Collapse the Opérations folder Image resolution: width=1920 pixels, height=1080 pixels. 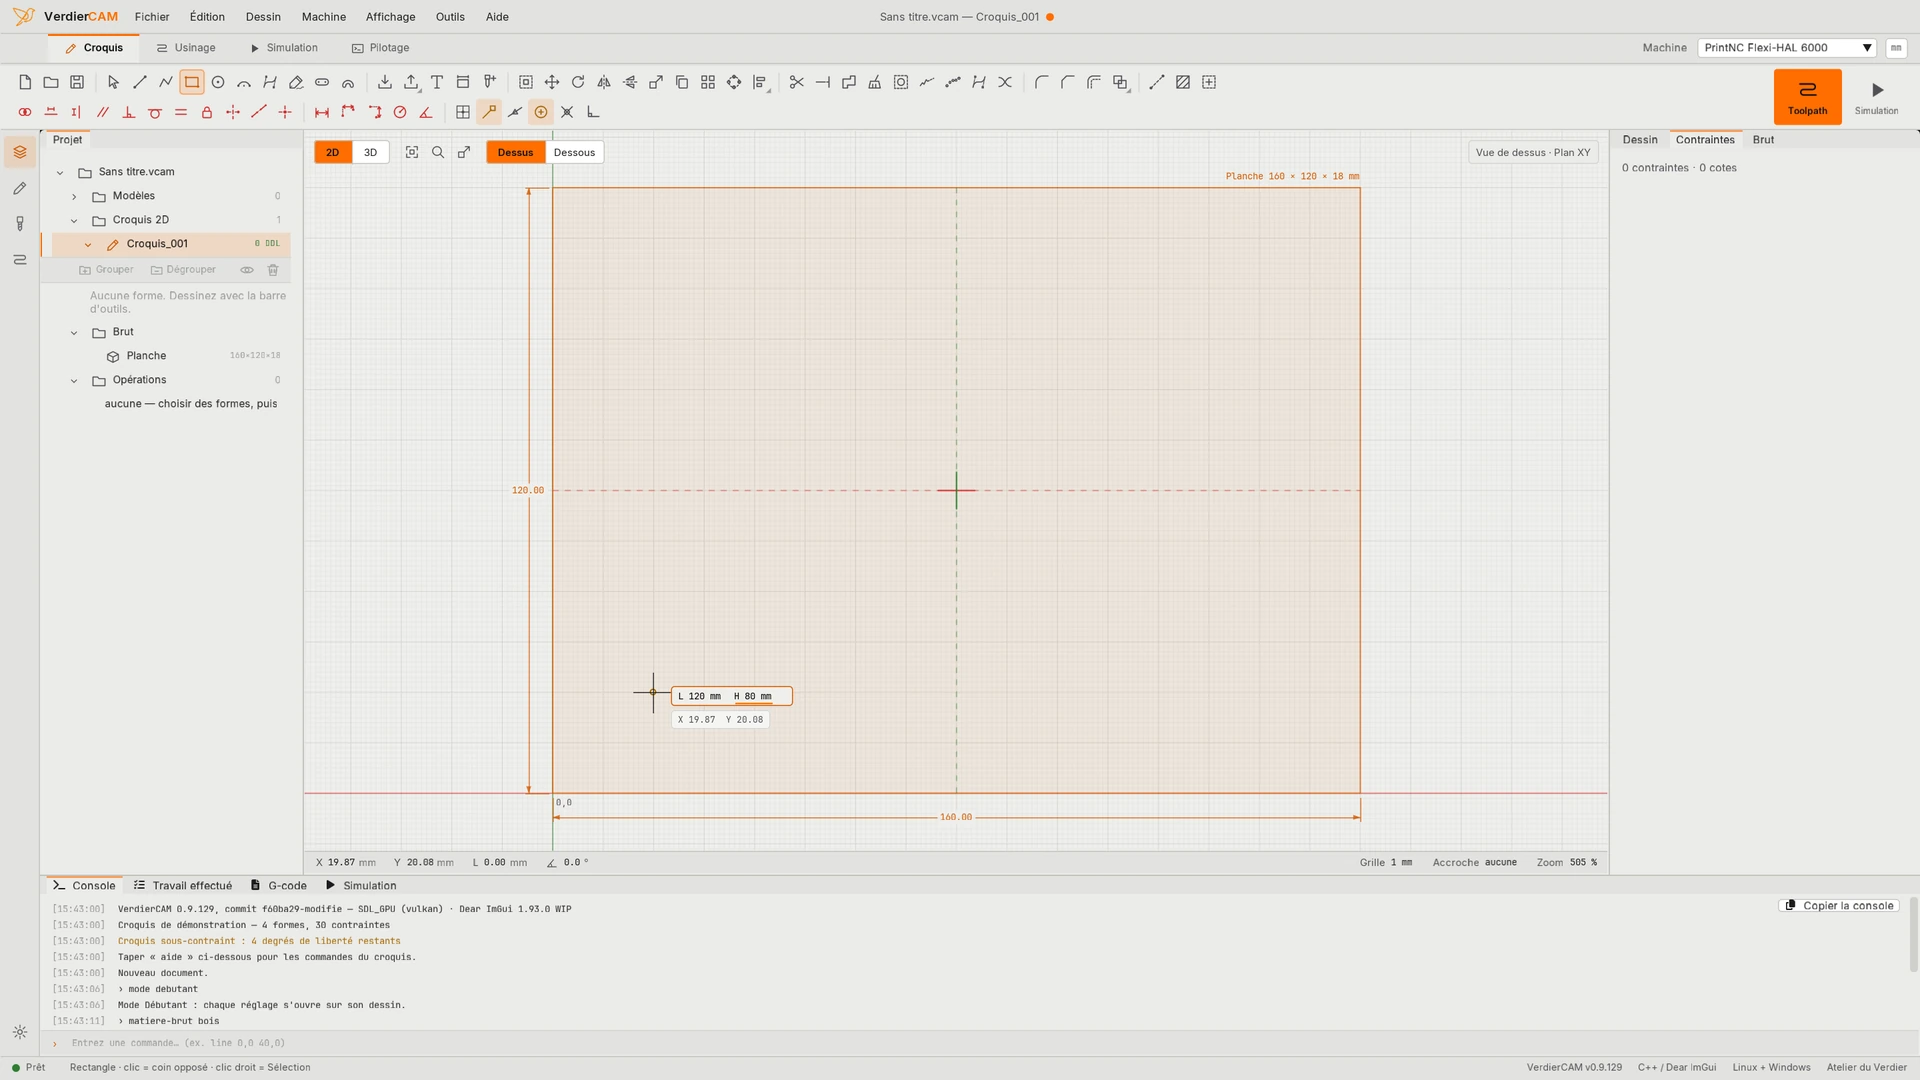click(x=74, y=380)
